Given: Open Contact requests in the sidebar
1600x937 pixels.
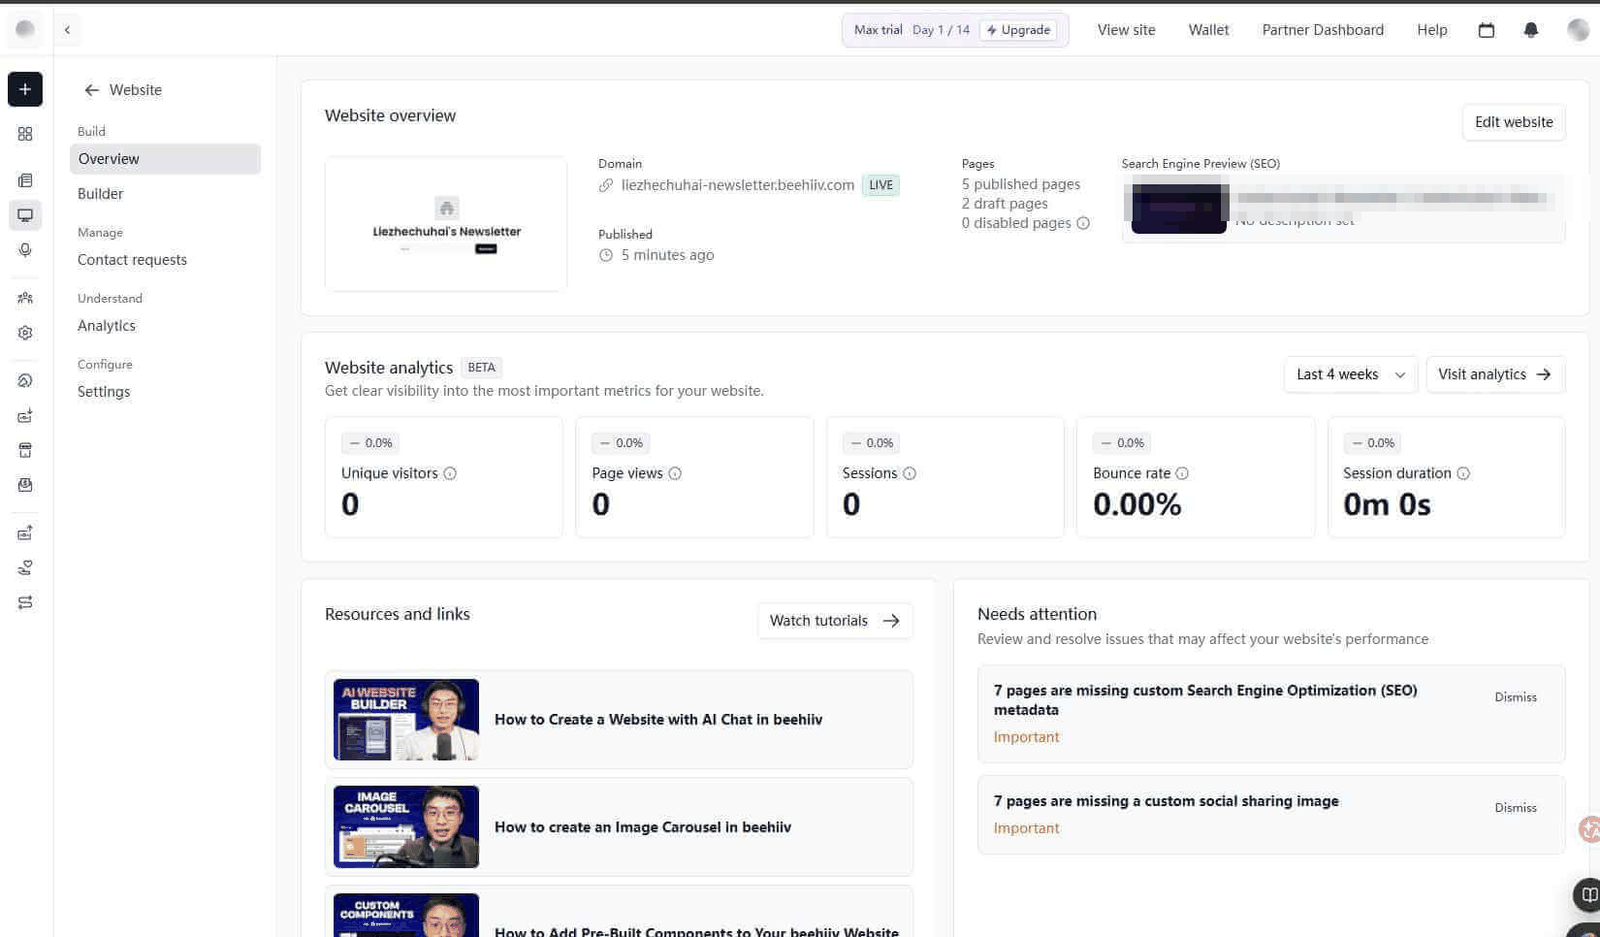Looking at the screenshot, I should pyautogui.click(x=132, y=260).
